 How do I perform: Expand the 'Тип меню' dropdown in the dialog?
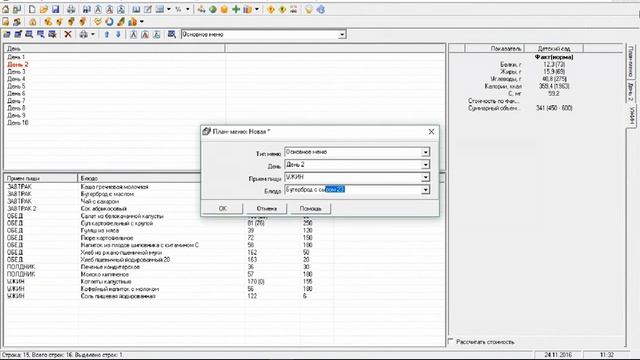tap(425, 152)
